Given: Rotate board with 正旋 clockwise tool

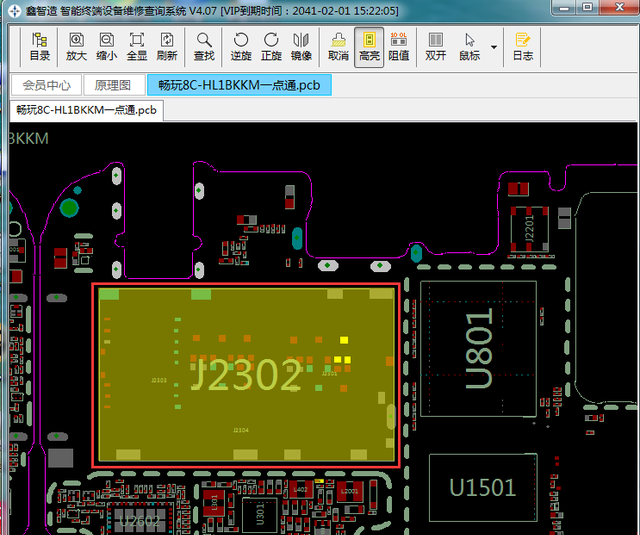Looking at the screenshot, I should [x=271, y=47].
